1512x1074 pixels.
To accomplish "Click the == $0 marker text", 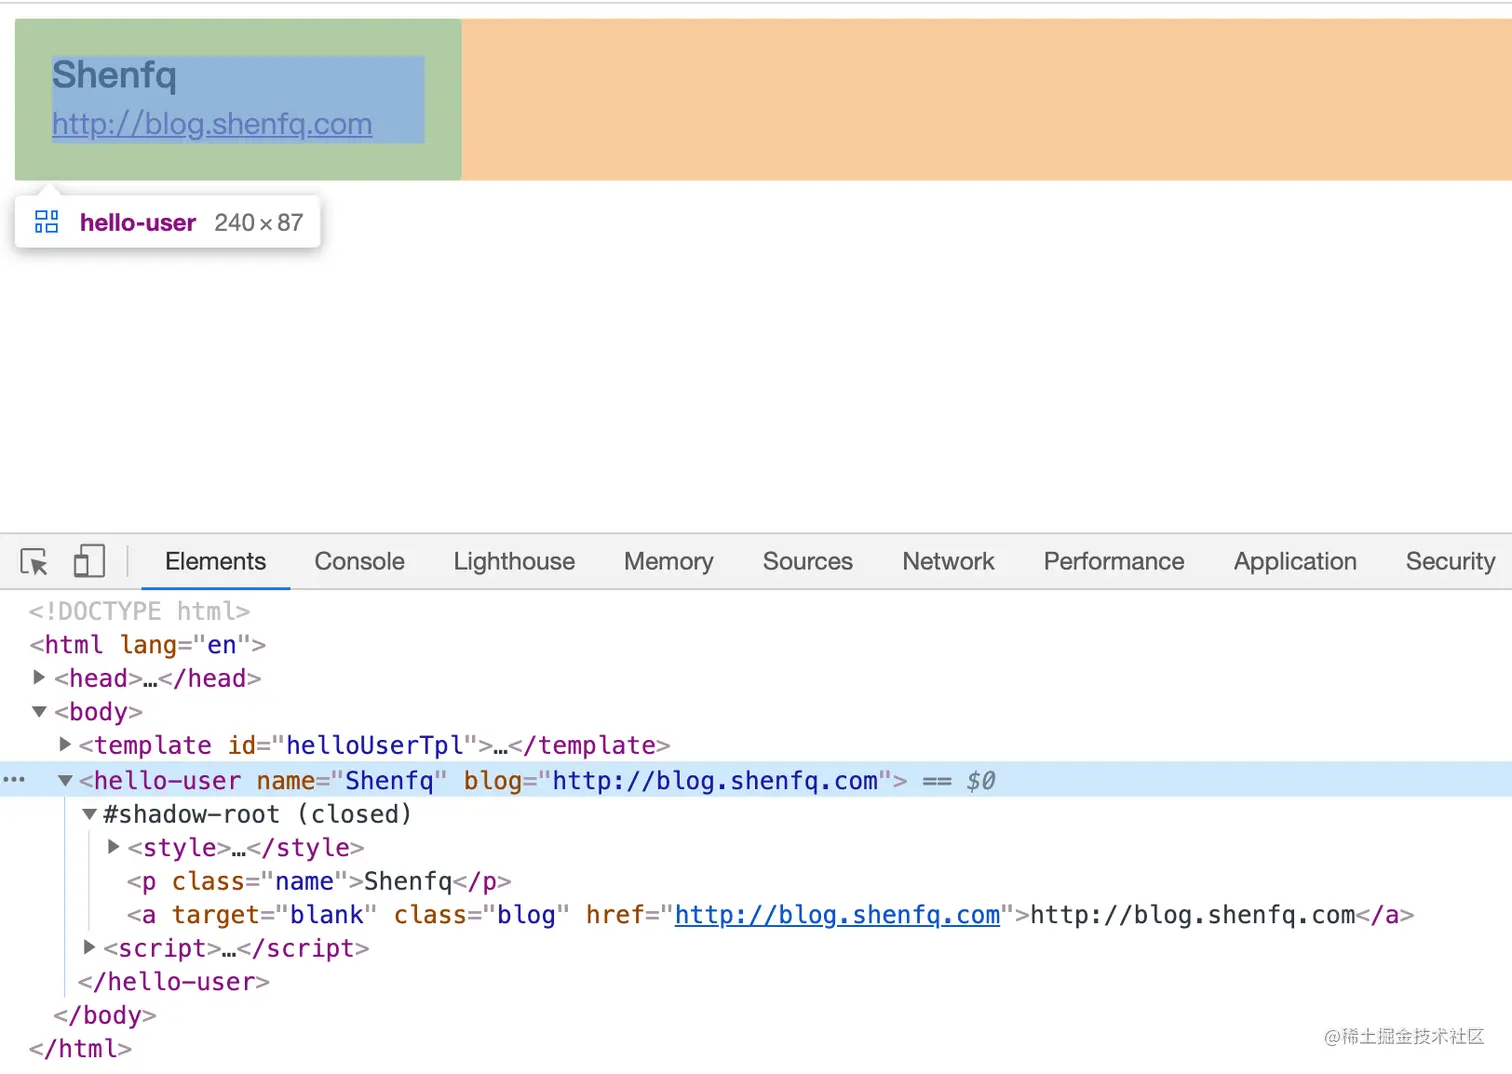I will tap(958, 781).
